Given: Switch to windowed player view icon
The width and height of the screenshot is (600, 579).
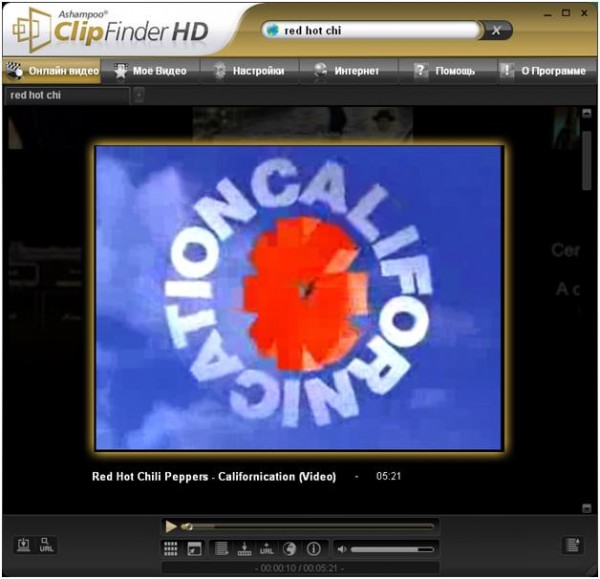Looking at the screenshot, I should pos(194,549).
